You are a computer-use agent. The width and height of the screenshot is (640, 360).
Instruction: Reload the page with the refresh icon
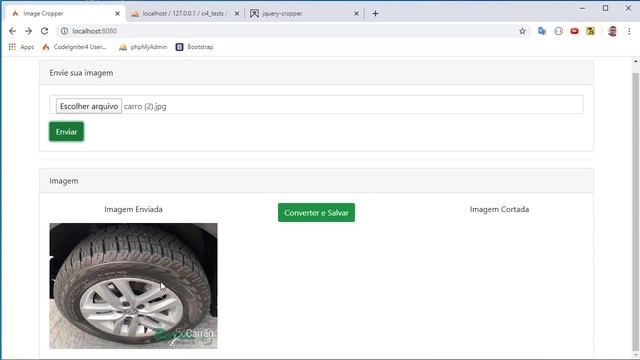coord(44,31)
